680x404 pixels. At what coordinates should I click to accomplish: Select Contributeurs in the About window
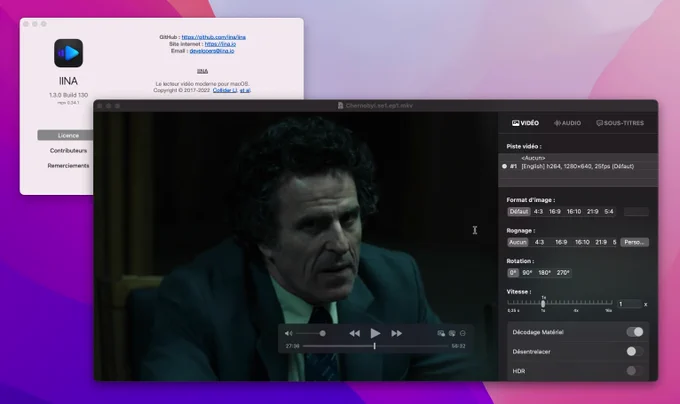69,151
